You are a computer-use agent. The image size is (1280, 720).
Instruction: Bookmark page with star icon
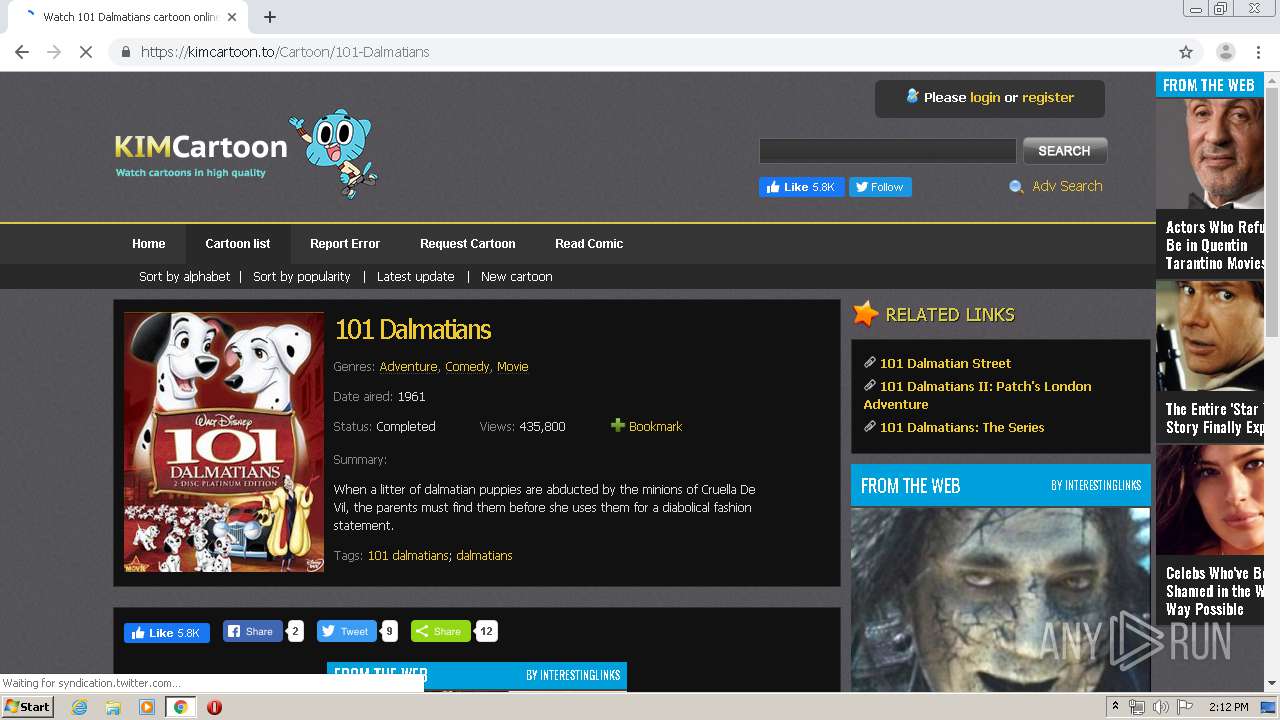tap(1186, 52)
